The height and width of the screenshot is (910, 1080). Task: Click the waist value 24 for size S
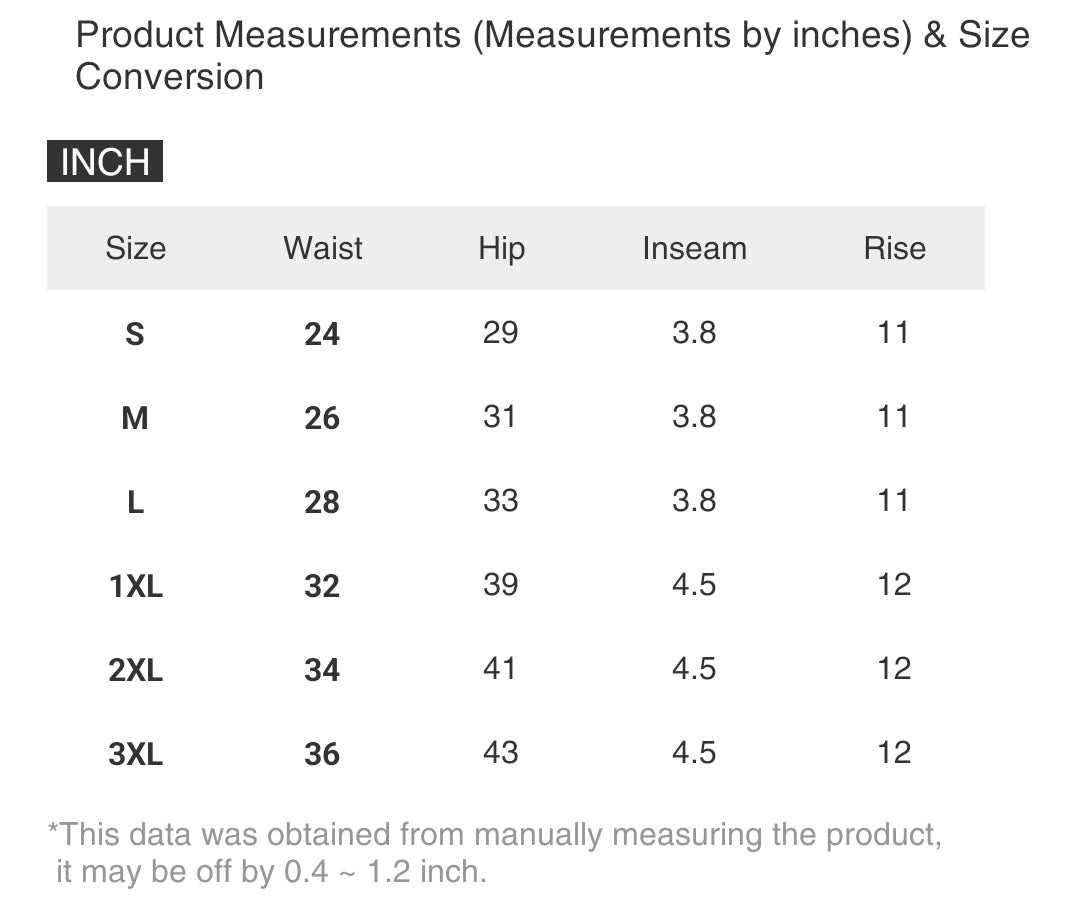(322, 334)
